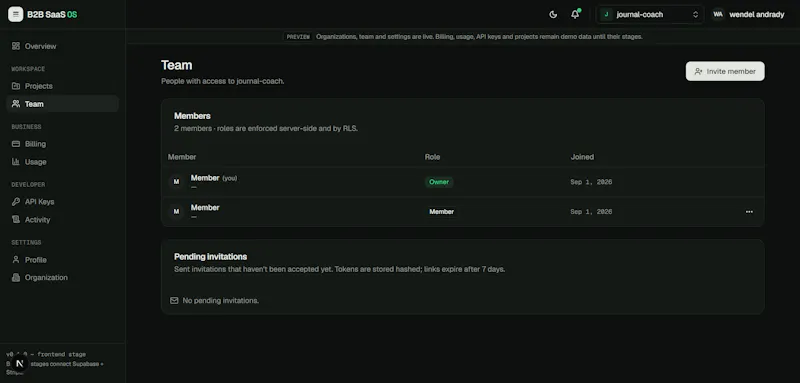Click avatar of Member (you) row
Image resolution: width=800 pixels, height=383 pixels.
tap(177, 182)
